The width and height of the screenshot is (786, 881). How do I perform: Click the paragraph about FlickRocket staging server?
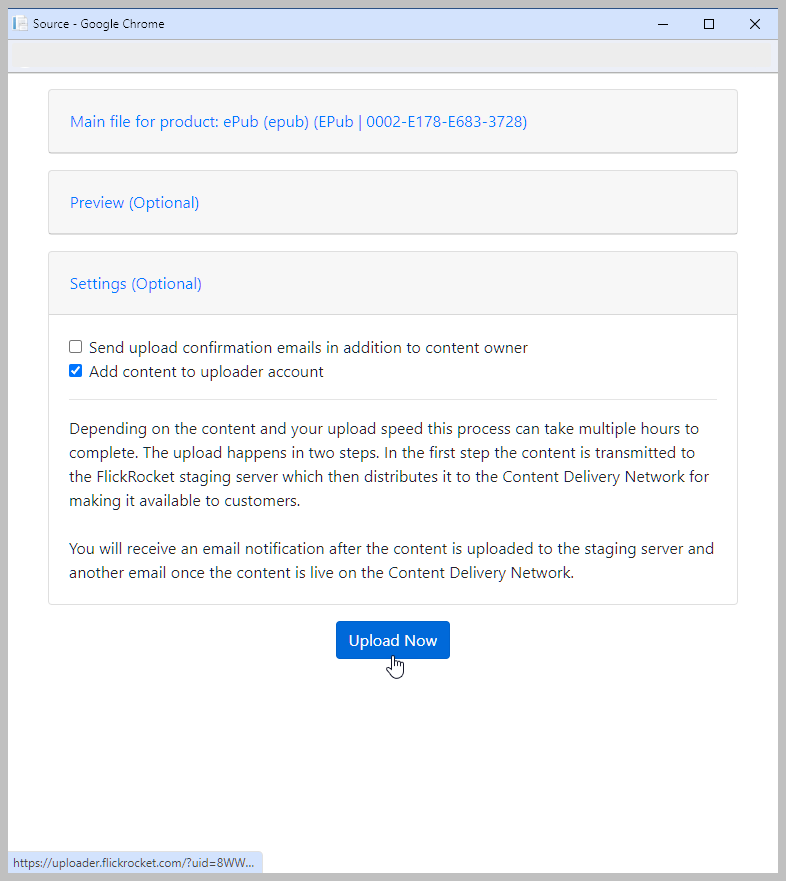390,465
